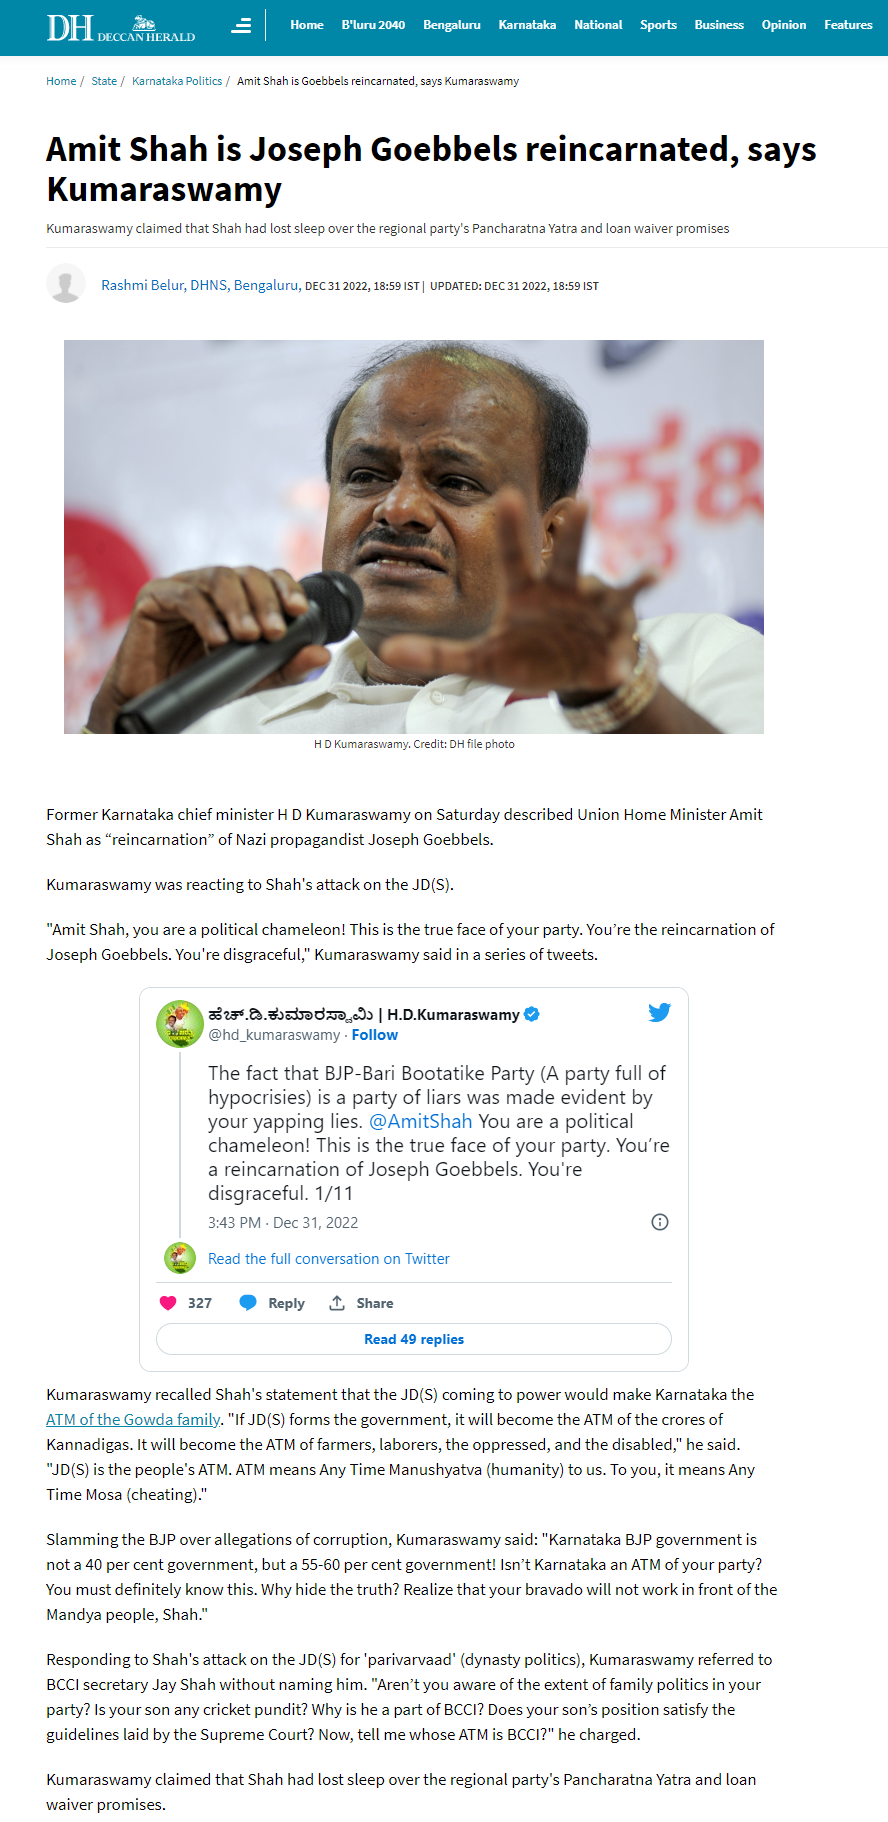Click the Follow link in tweet
The height and width of the screenshot is (1822, 888).
click(375, 1035)
